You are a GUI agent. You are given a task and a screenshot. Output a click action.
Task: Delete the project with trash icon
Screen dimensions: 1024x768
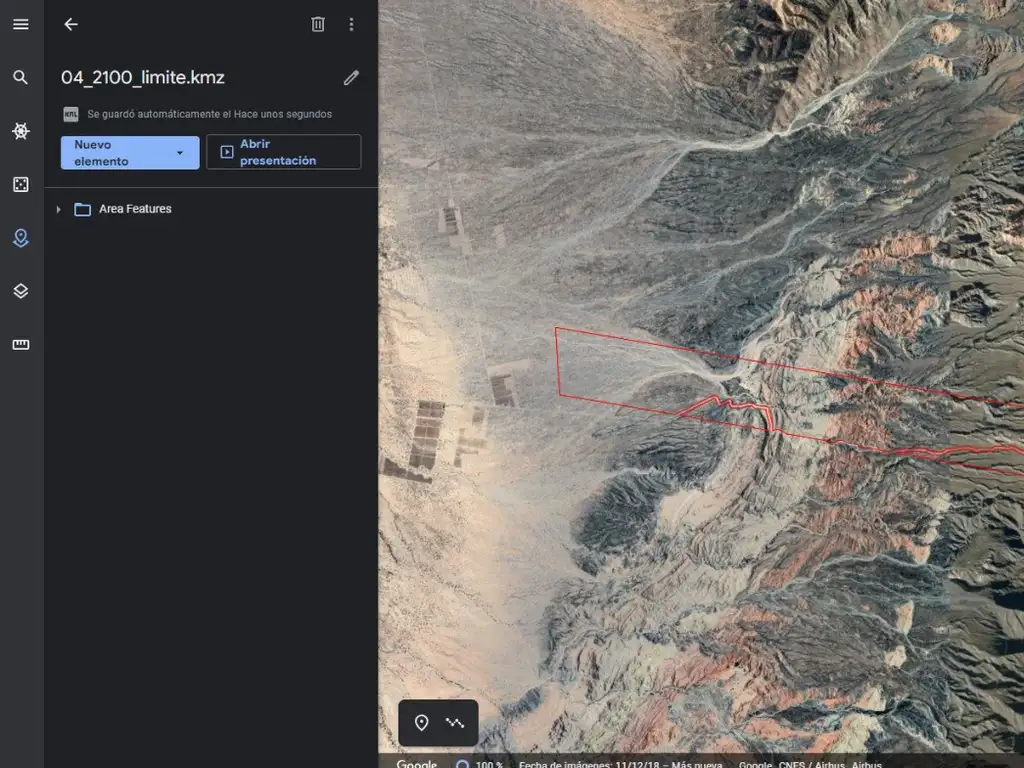pos(318,24)
